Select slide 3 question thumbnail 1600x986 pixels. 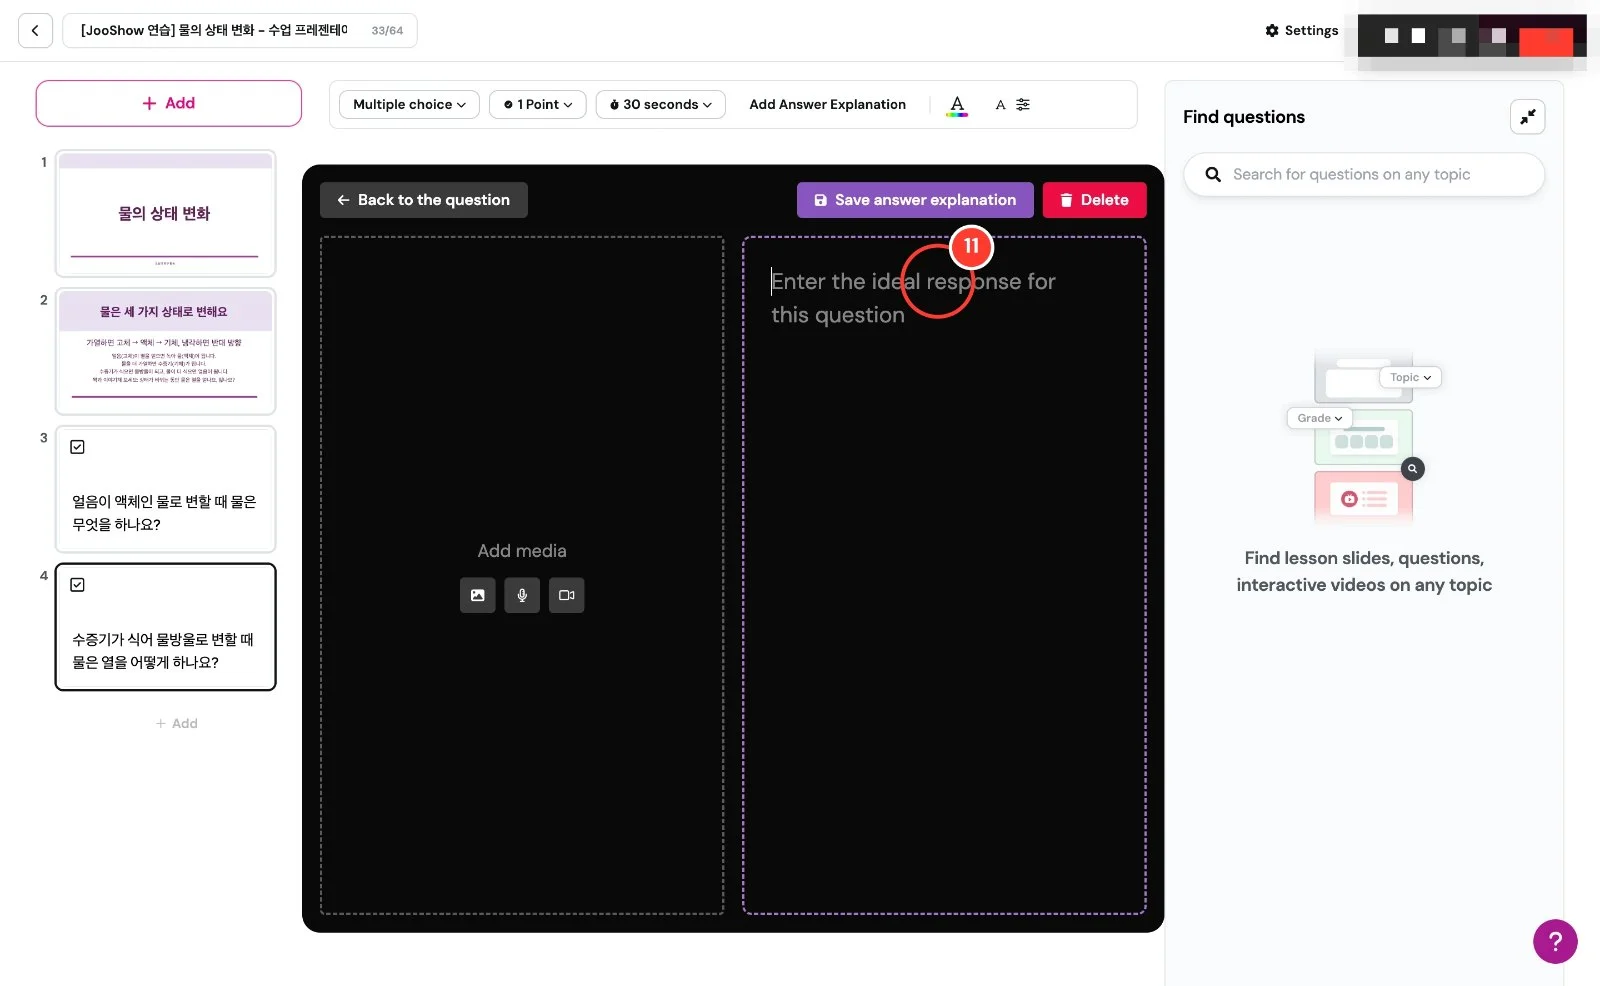point(165,489)
